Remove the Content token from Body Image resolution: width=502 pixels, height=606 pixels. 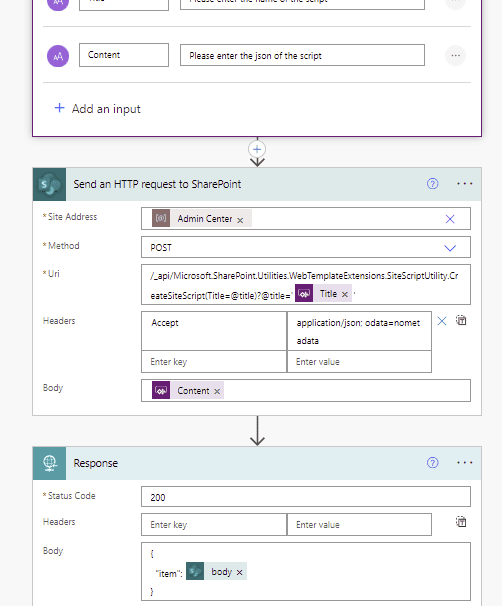pos(217,392)
